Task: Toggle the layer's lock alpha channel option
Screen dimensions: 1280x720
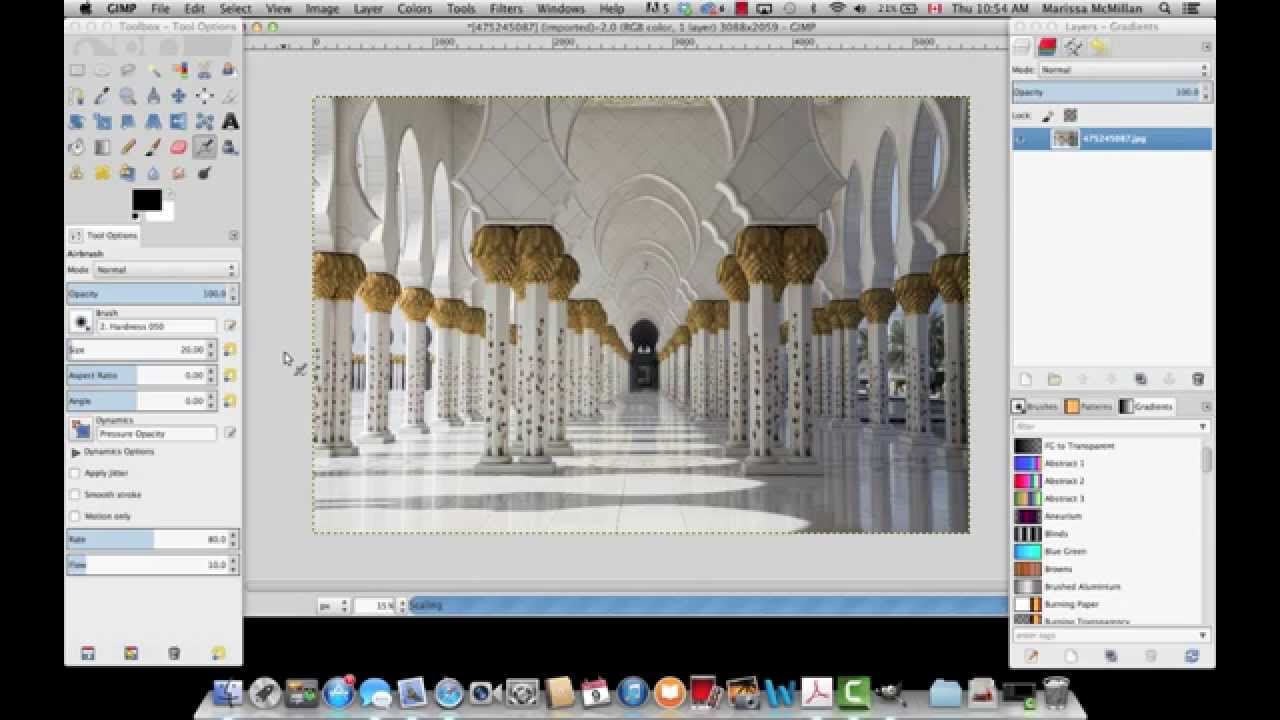Action: (x=1070, y=116)
